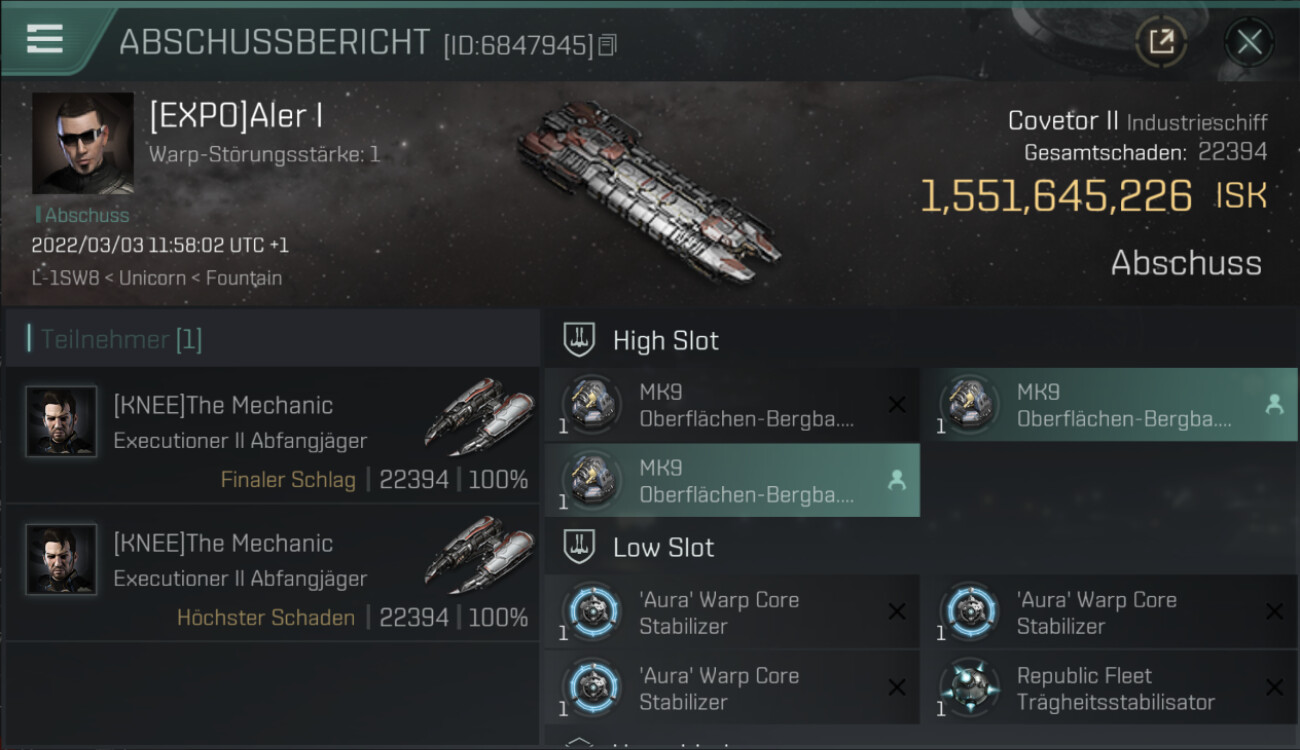Click the Covetor II ship image
Screen dimensions: 1300x750
648,190
